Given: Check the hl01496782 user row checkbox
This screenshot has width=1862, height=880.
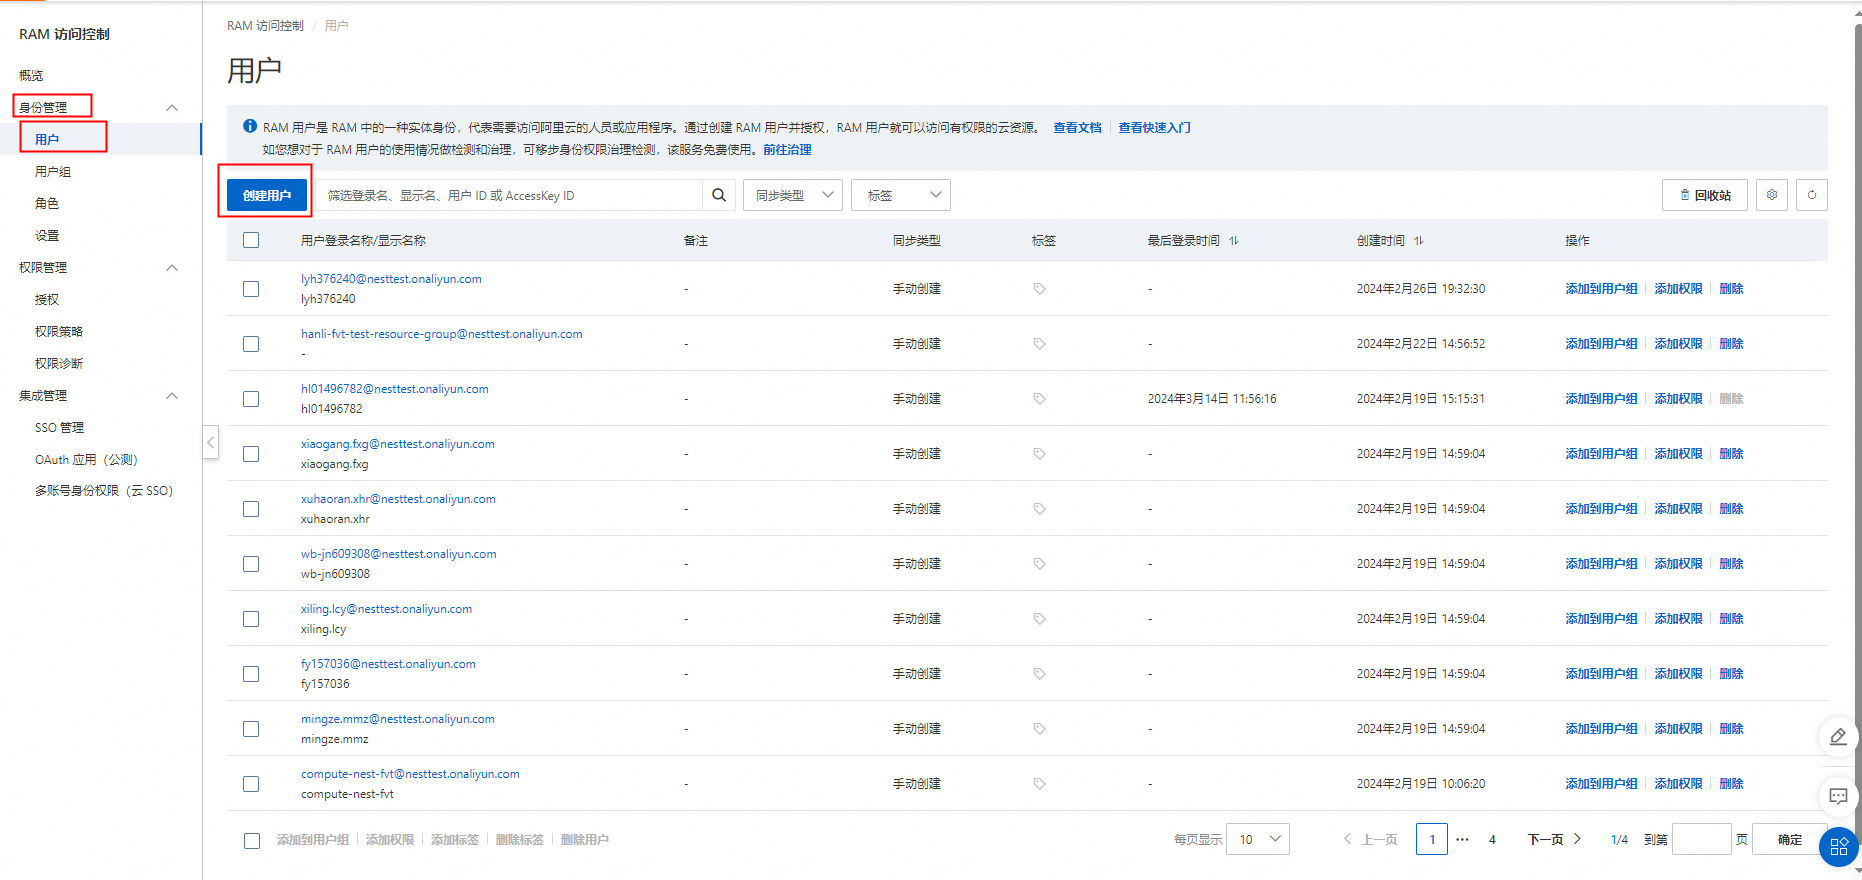Looking at the screenshot, I should click(251, 399).
